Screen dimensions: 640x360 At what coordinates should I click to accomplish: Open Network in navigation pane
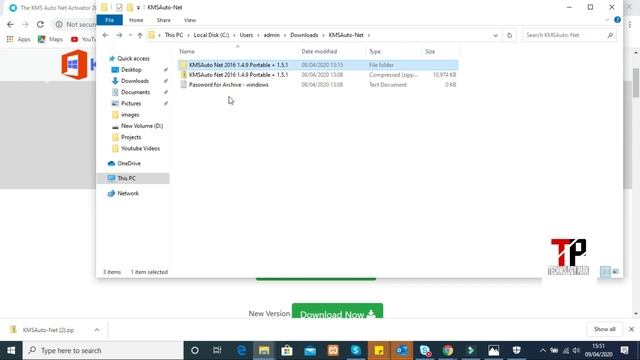(128, 193)
